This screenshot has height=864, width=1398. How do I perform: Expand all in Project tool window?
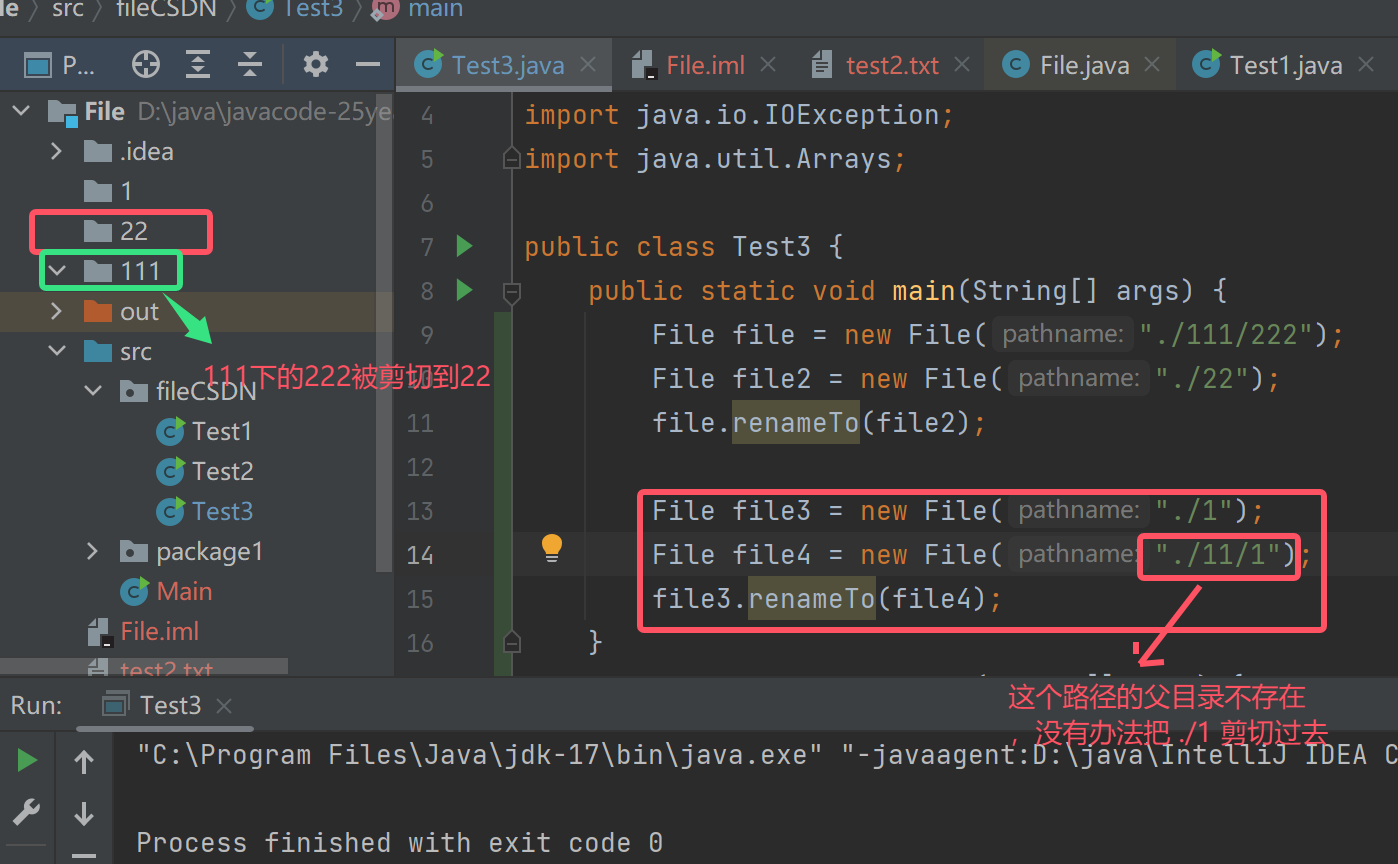(198, 65)
